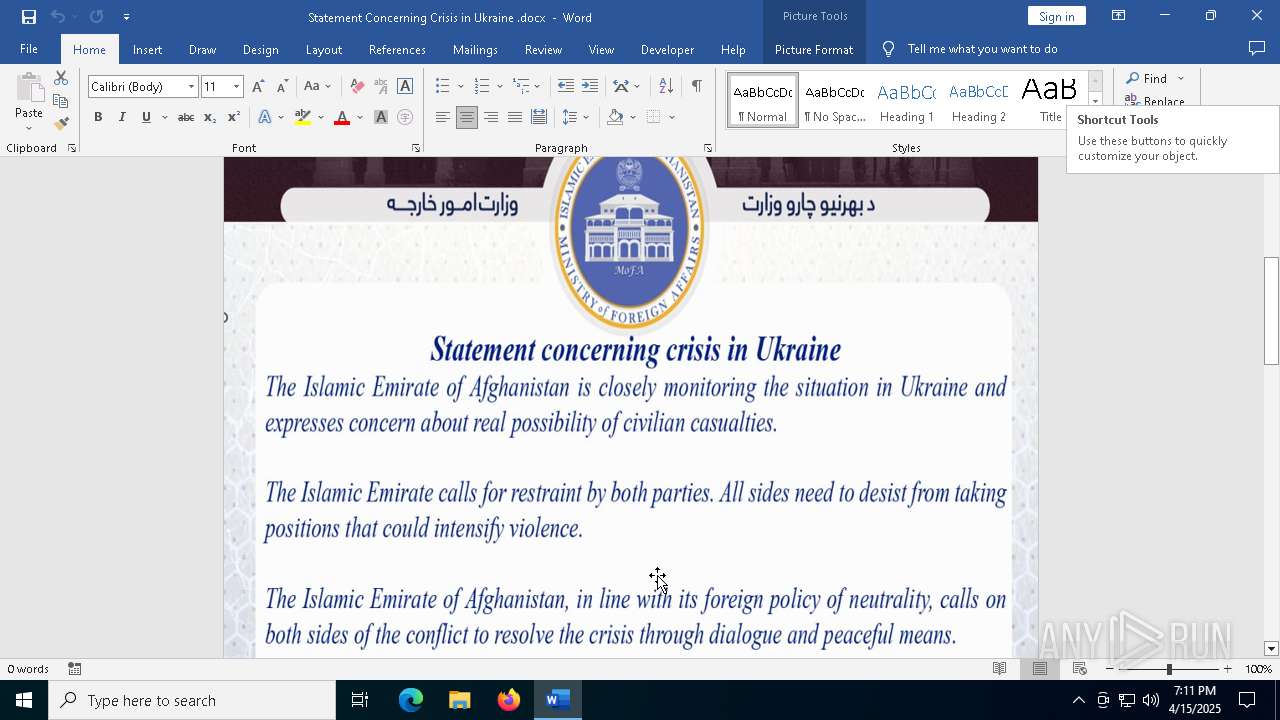The height and width of the screenshot is (720, 1280).
Task: Switch to the References tab
Action: (397, 49)
